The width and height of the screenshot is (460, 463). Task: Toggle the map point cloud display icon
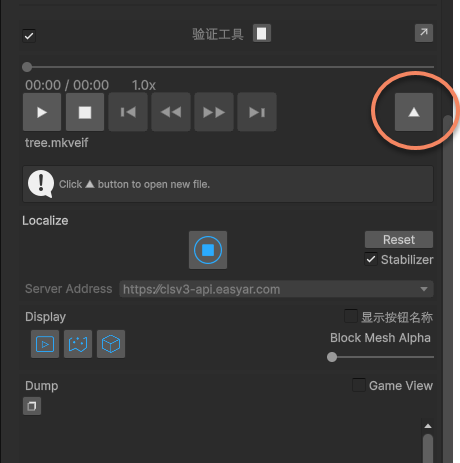[78, 344]
